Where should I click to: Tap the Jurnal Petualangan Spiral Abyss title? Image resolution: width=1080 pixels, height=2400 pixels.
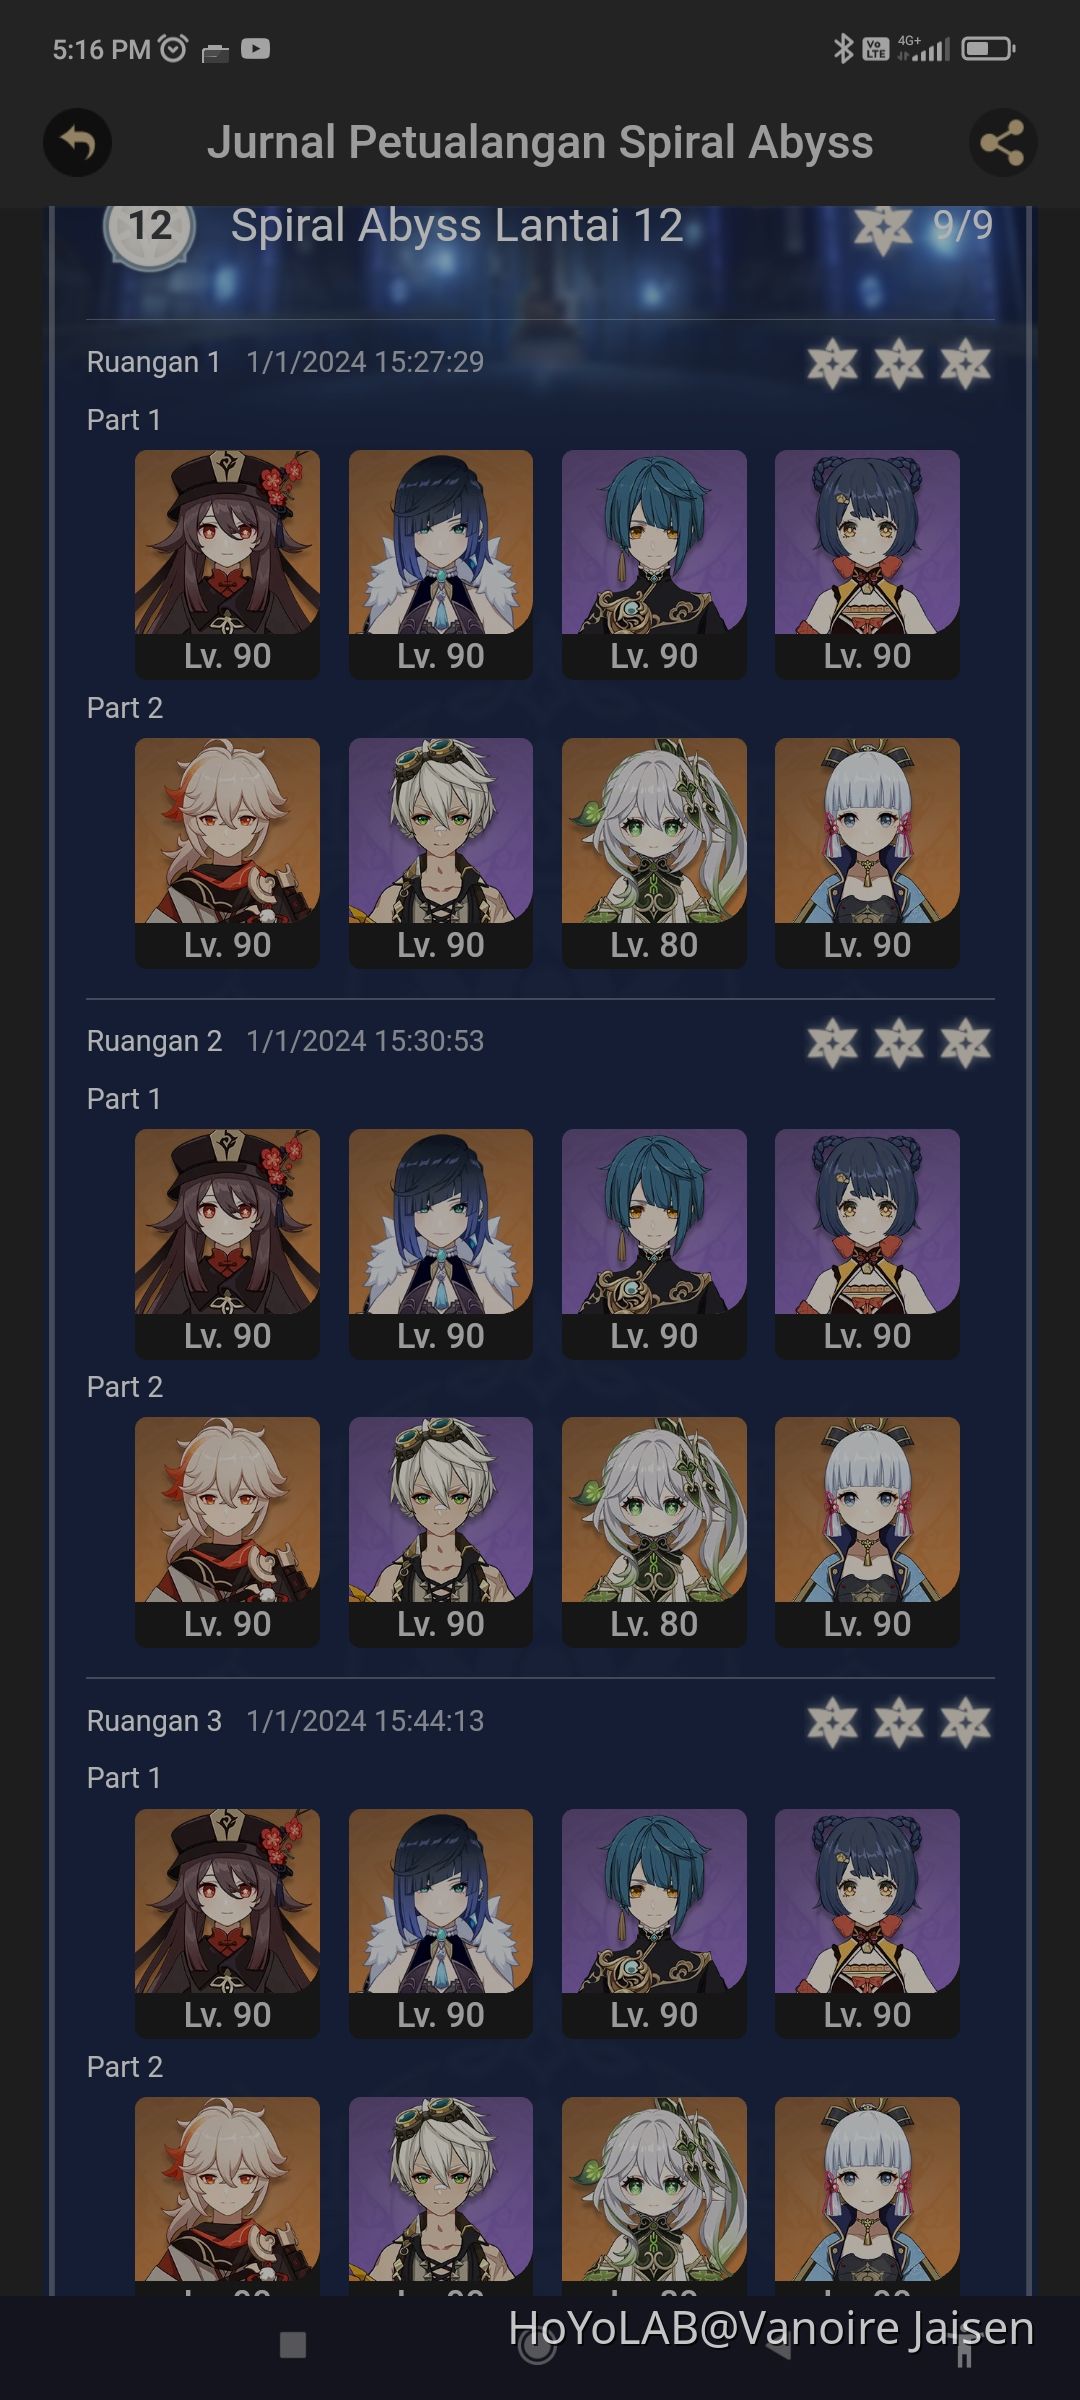(x=540, y=143)
